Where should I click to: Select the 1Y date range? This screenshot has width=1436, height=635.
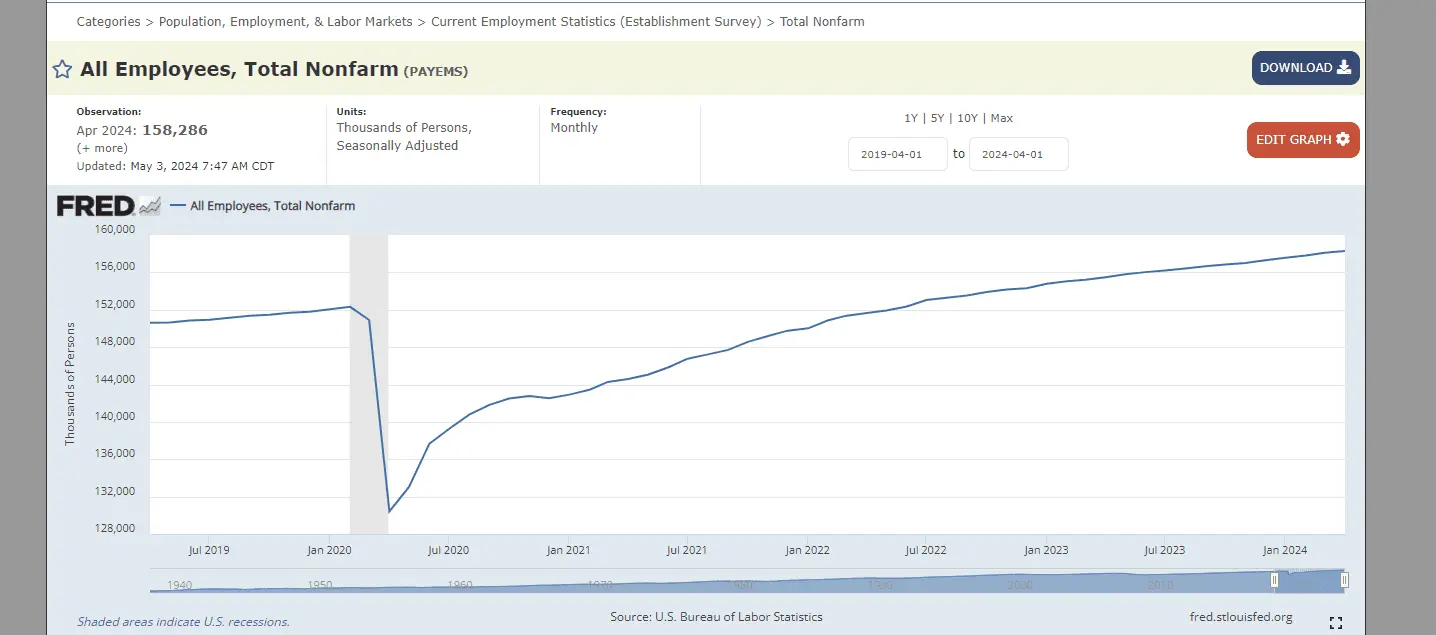pos(910,118)
